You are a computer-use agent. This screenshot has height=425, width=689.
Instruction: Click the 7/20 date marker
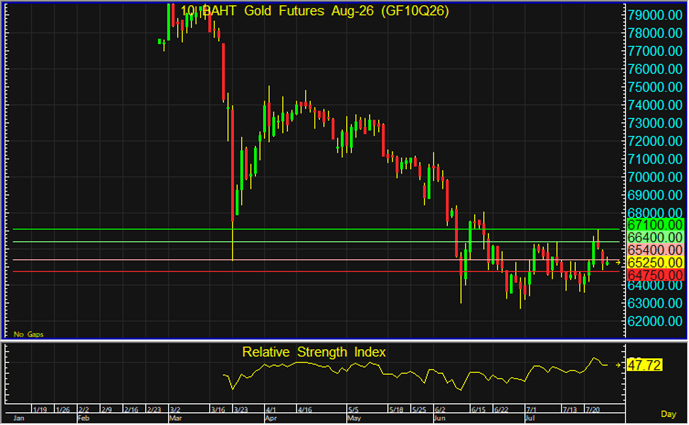click(592, 410)
